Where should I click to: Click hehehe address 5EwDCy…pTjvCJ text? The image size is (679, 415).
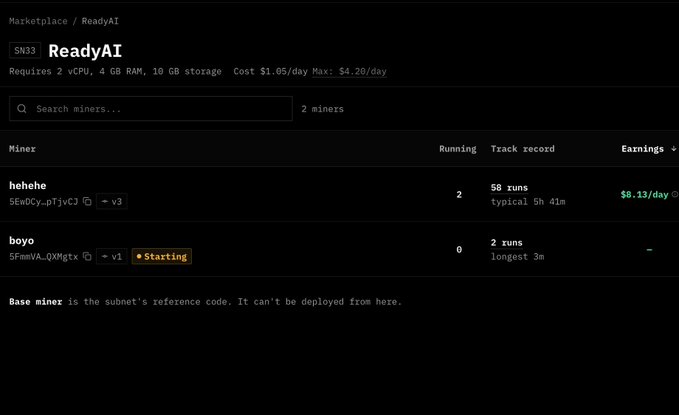click(44, 201)
